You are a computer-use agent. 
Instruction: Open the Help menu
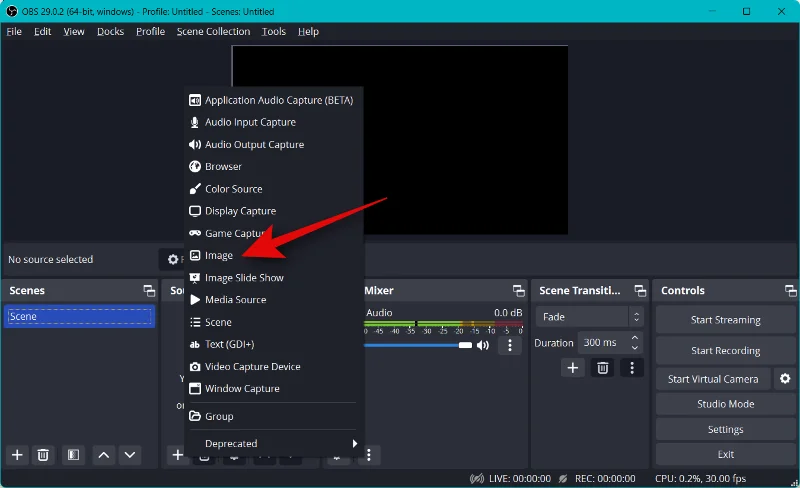(x=308, y=32)
